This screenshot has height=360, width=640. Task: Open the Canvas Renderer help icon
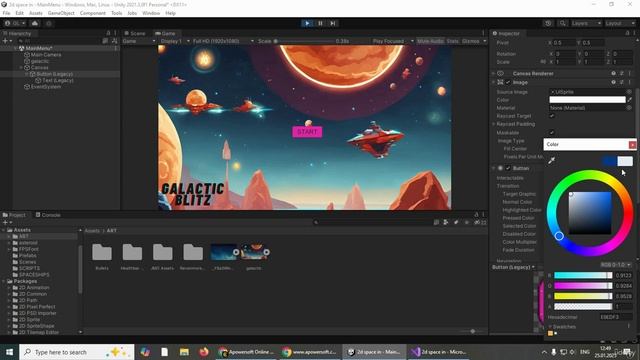click(613, 73)
